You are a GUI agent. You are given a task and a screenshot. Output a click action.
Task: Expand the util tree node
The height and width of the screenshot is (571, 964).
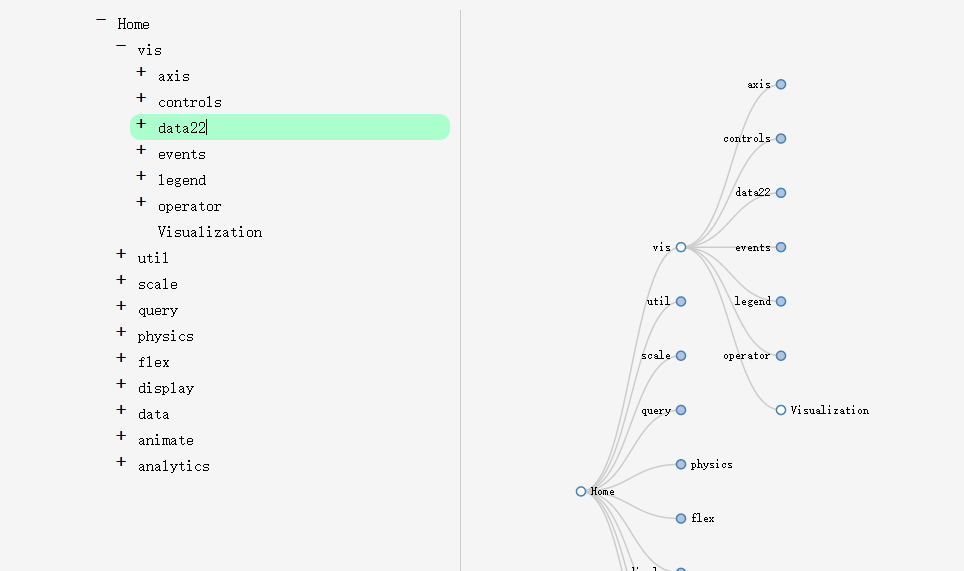click(x=121, y=254)
